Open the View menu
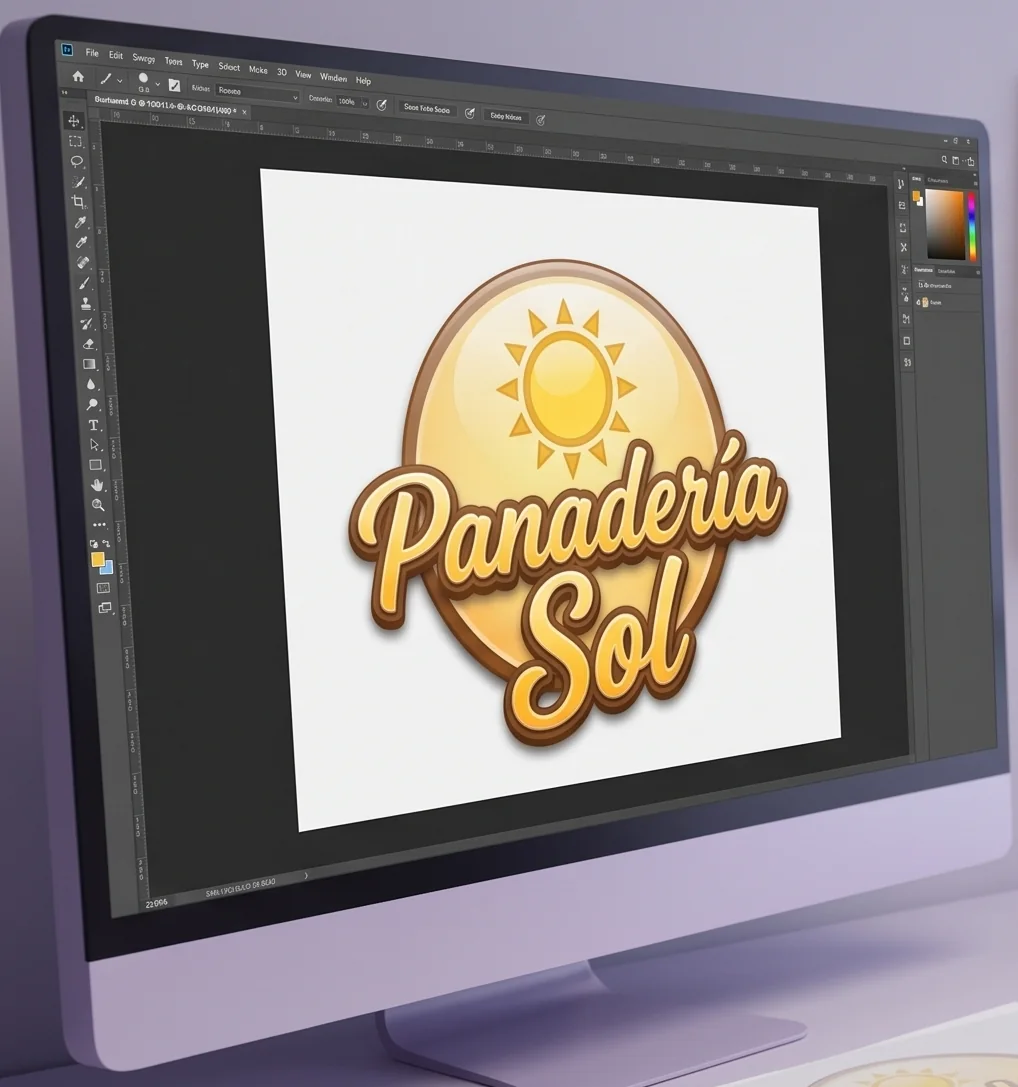Image resolution: width=1018 pixels, height=1087 pixels. 303,74
